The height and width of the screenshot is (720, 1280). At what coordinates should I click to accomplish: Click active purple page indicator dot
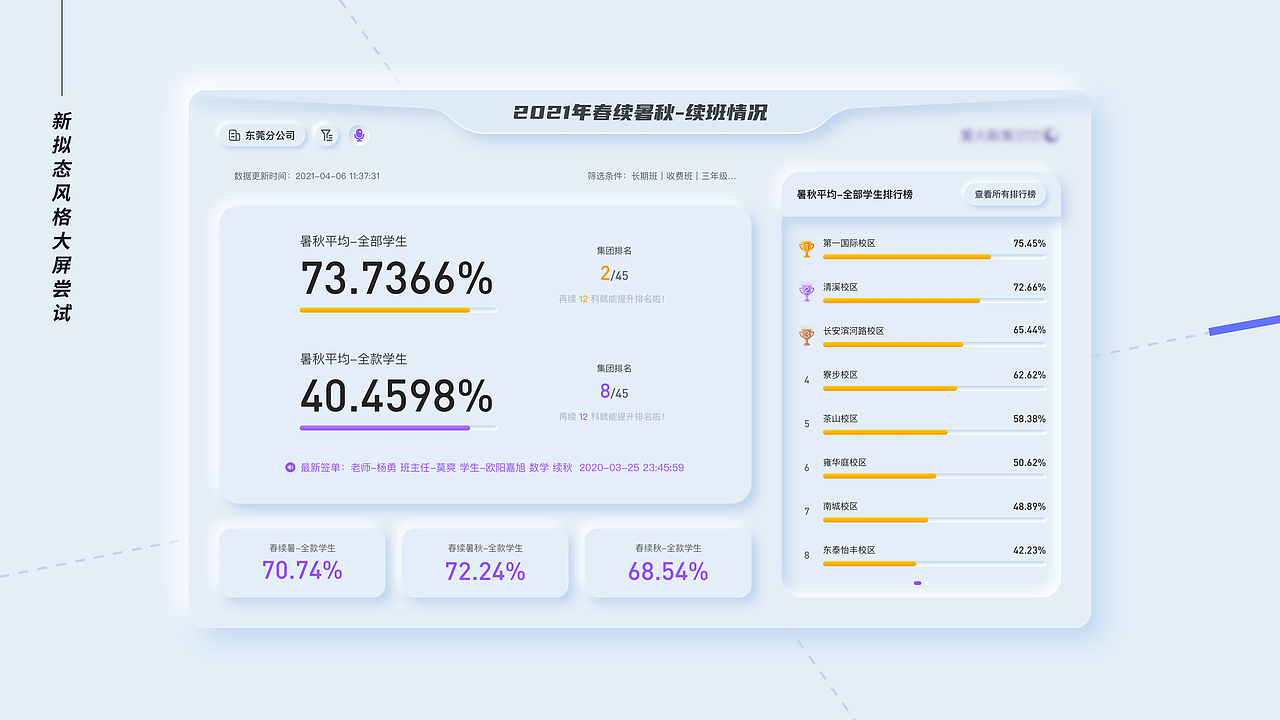click(x=917, y=583)
